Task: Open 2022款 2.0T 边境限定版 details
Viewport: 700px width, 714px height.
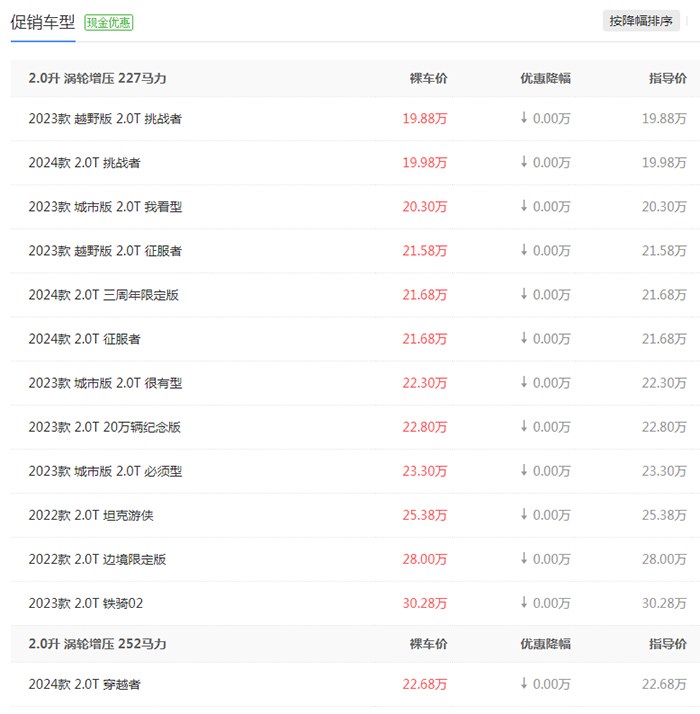Action: pos(97,559)
